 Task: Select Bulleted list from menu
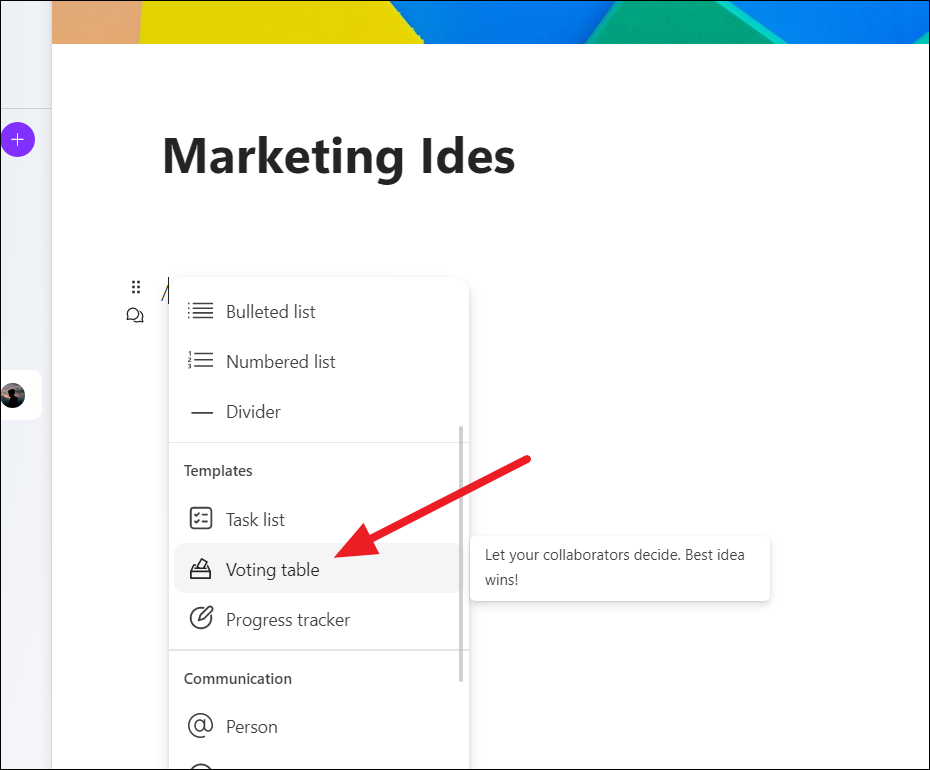[317, 311]
